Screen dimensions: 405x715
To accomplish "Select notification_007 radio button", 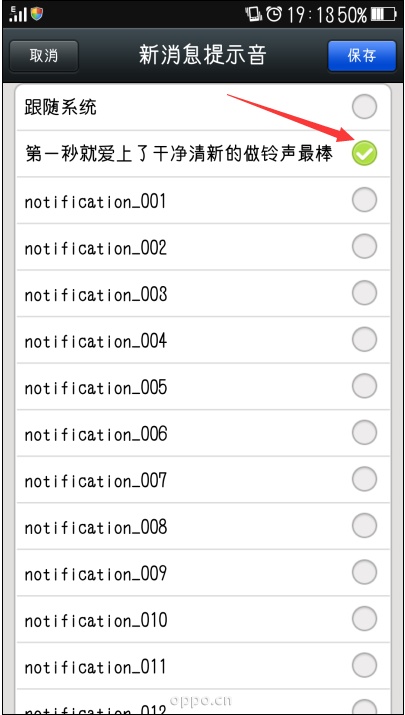I will coord(364,479).
